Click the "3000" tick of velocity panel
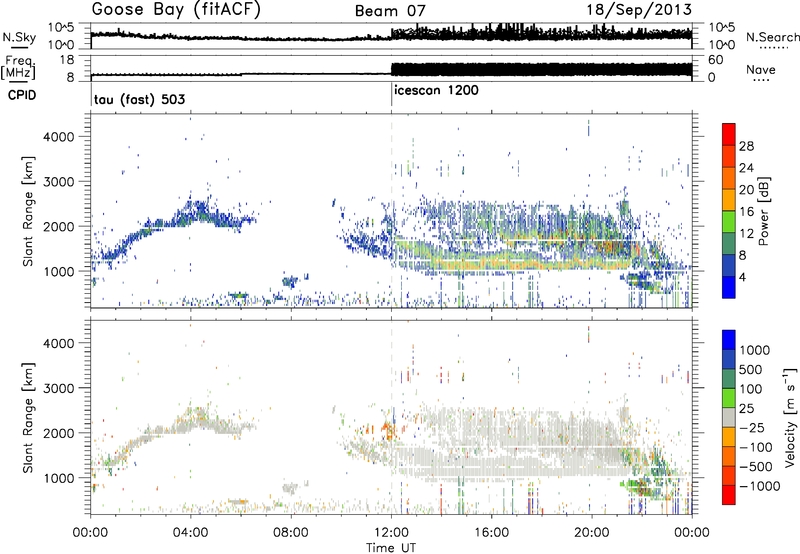This screenshot has width=800, height=554. coord(59,388)
